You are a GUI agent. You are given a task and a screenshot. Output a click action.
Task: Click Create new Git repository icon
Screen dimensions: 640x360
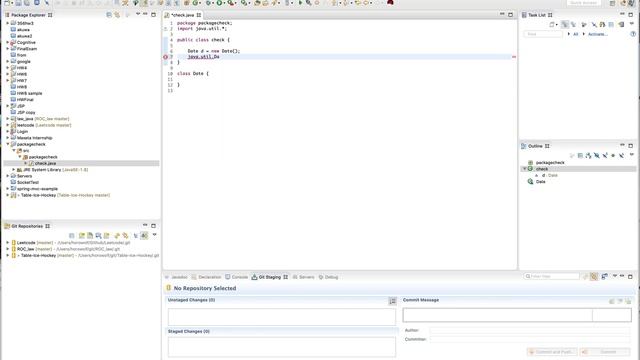106,236
